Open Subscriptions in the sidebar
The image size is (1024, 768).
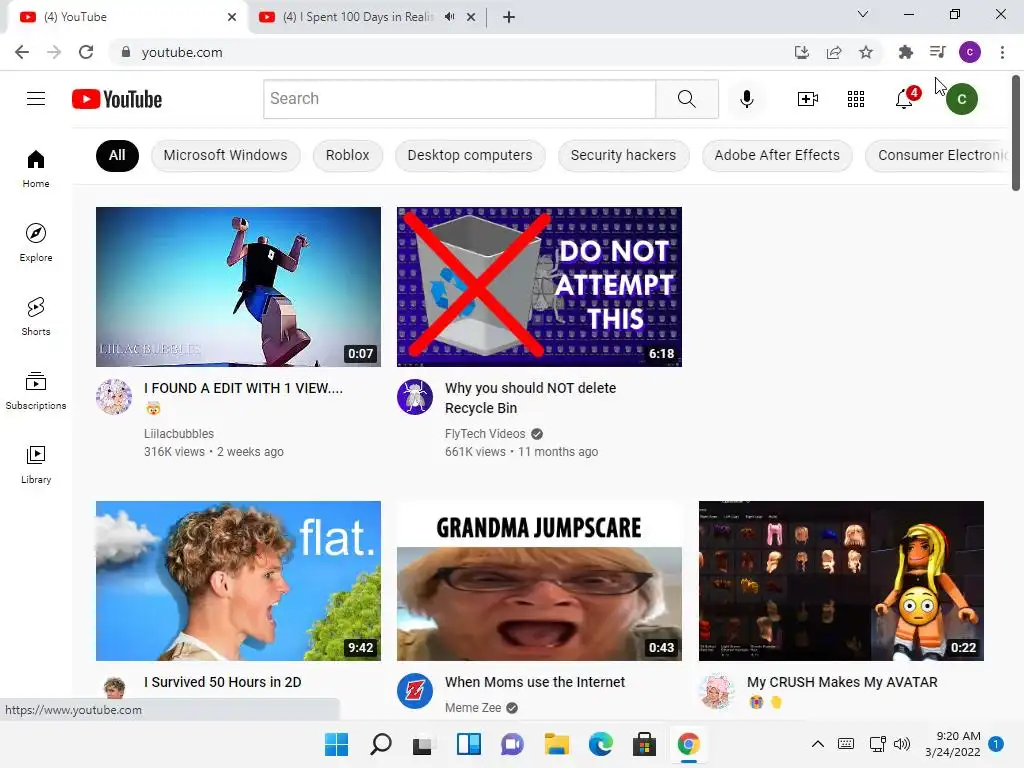point(36,391)
